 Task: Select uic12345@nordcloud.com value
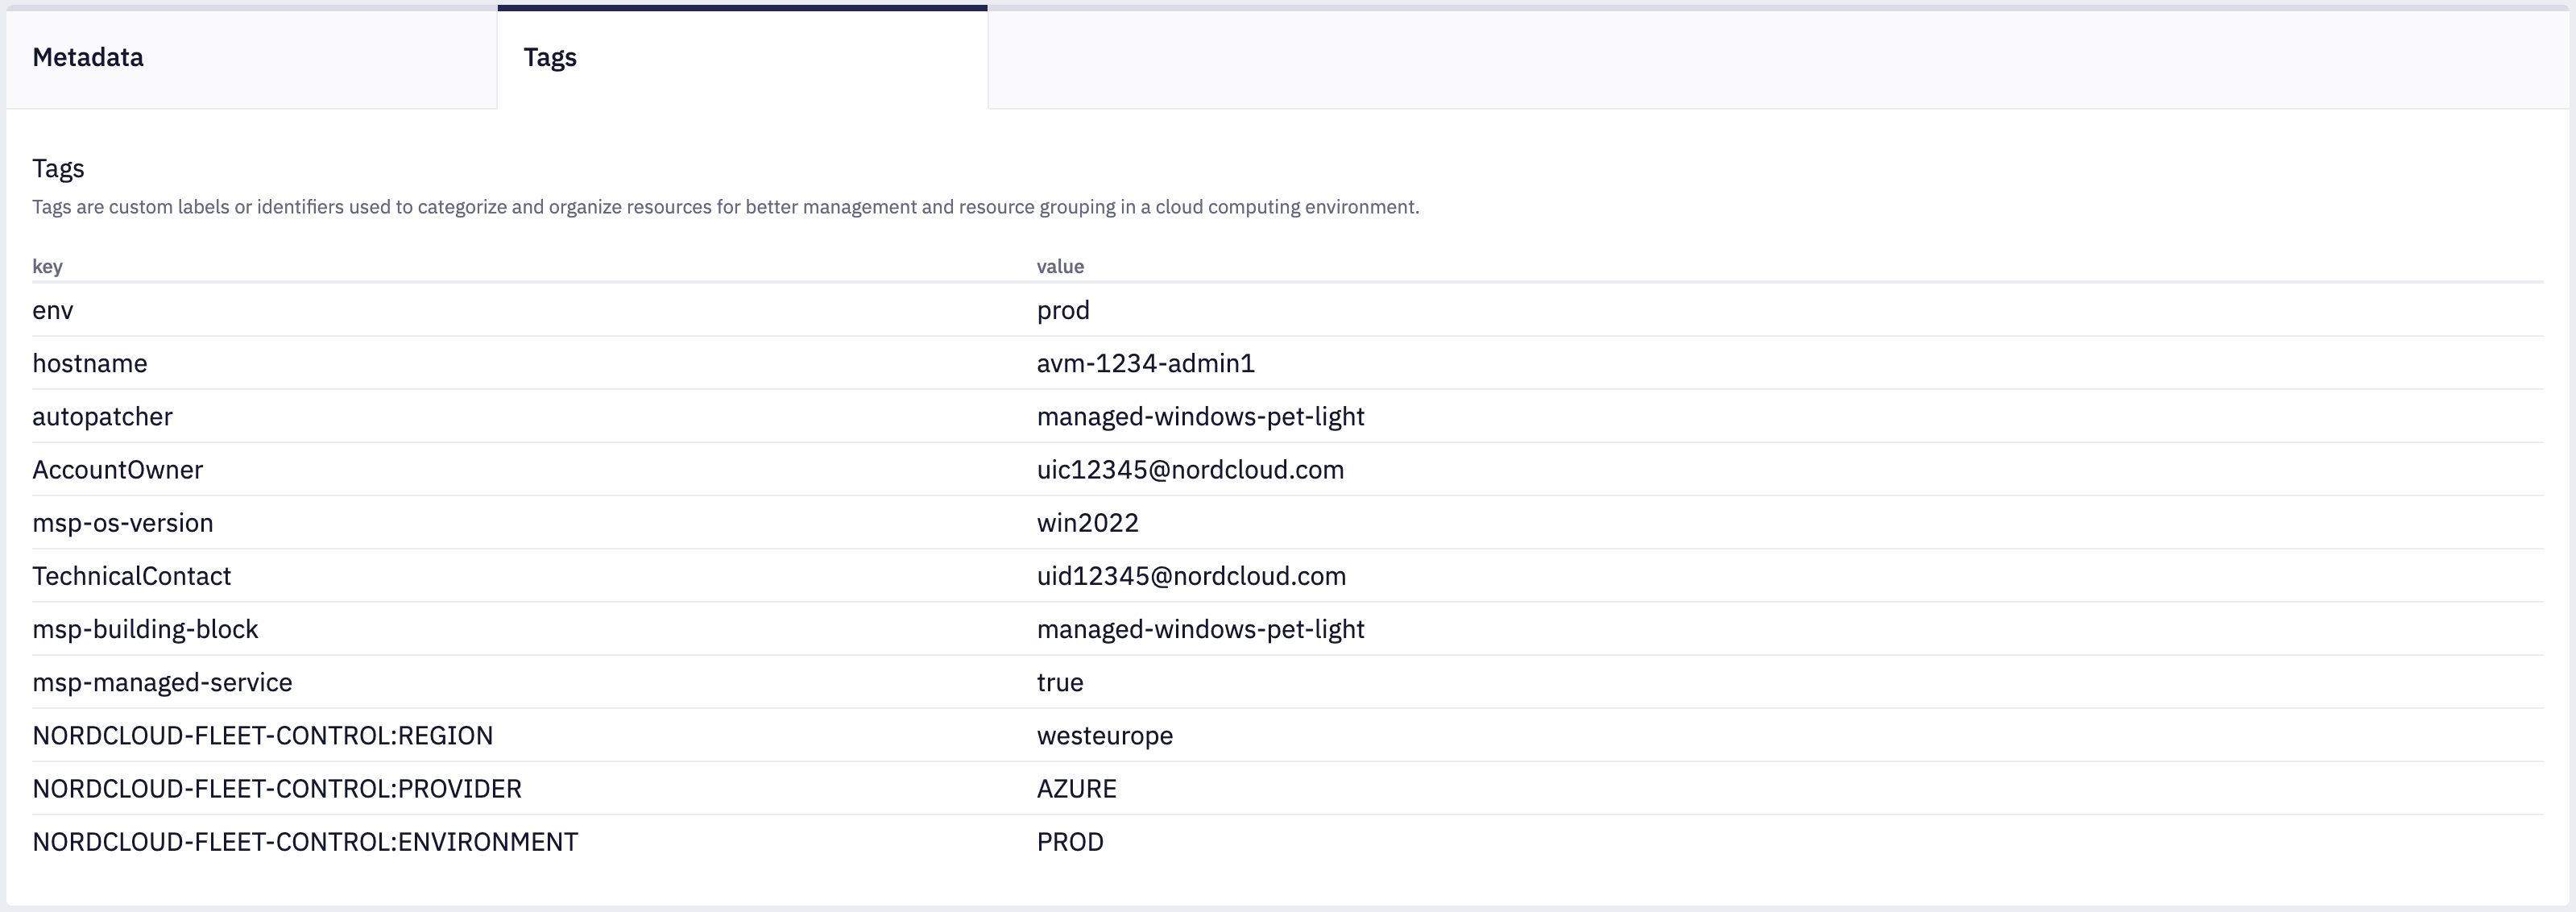click(x=1190, y=469)
